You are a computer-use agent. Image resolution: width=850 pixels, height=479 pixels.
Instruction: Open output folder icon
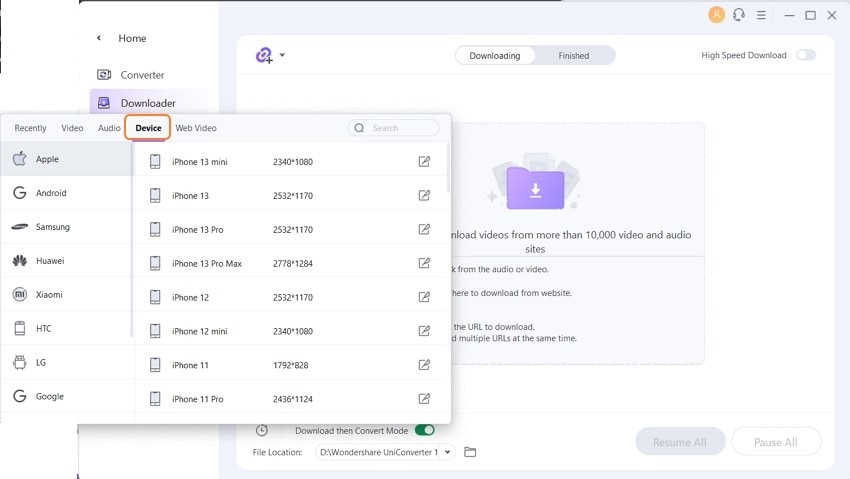pos(470,452)
